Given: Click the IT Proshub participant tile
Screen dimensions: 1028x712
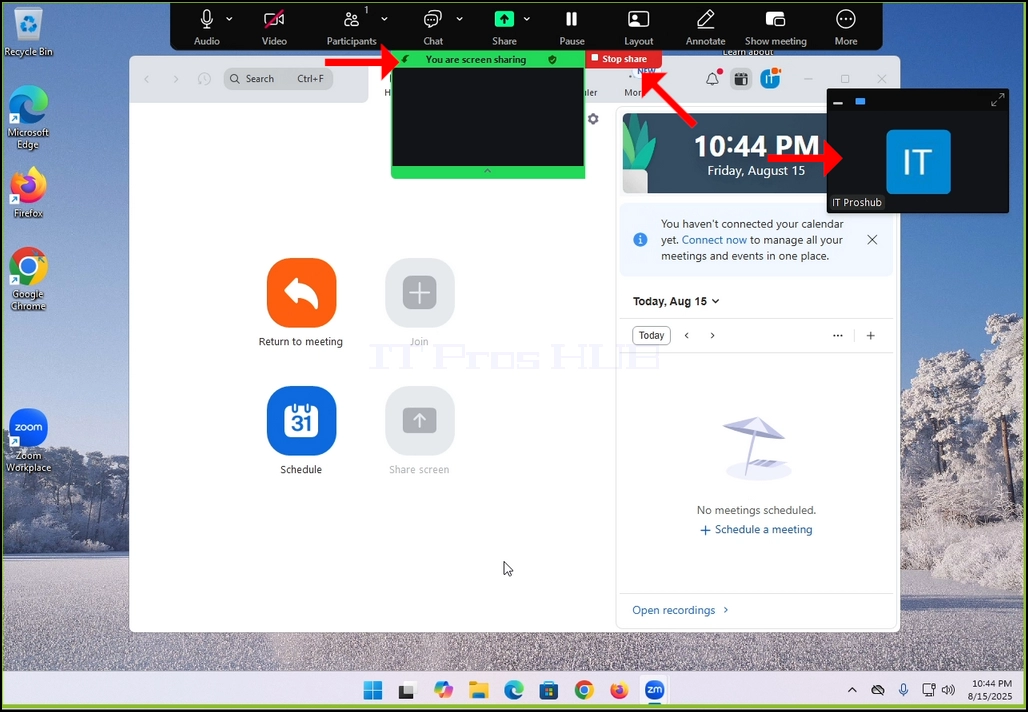Looking at the screenshot, I should (918, 161).
